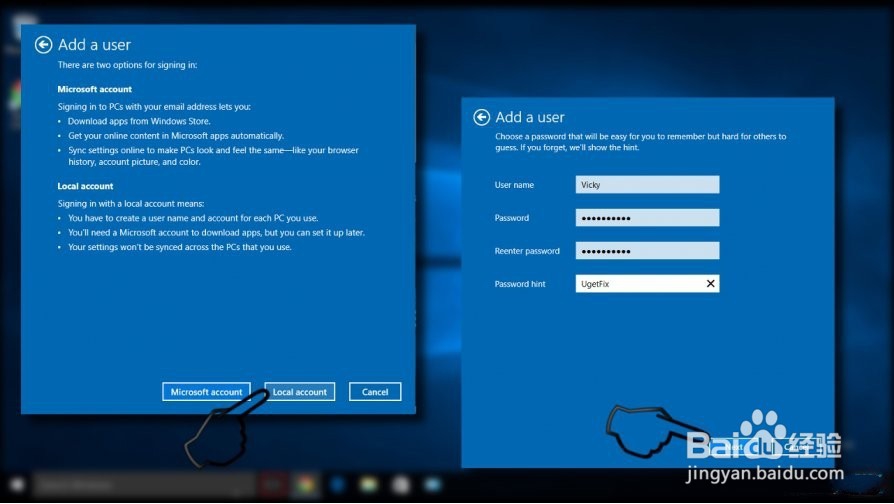Click "Your settings won't be synced" bullet

180,247
